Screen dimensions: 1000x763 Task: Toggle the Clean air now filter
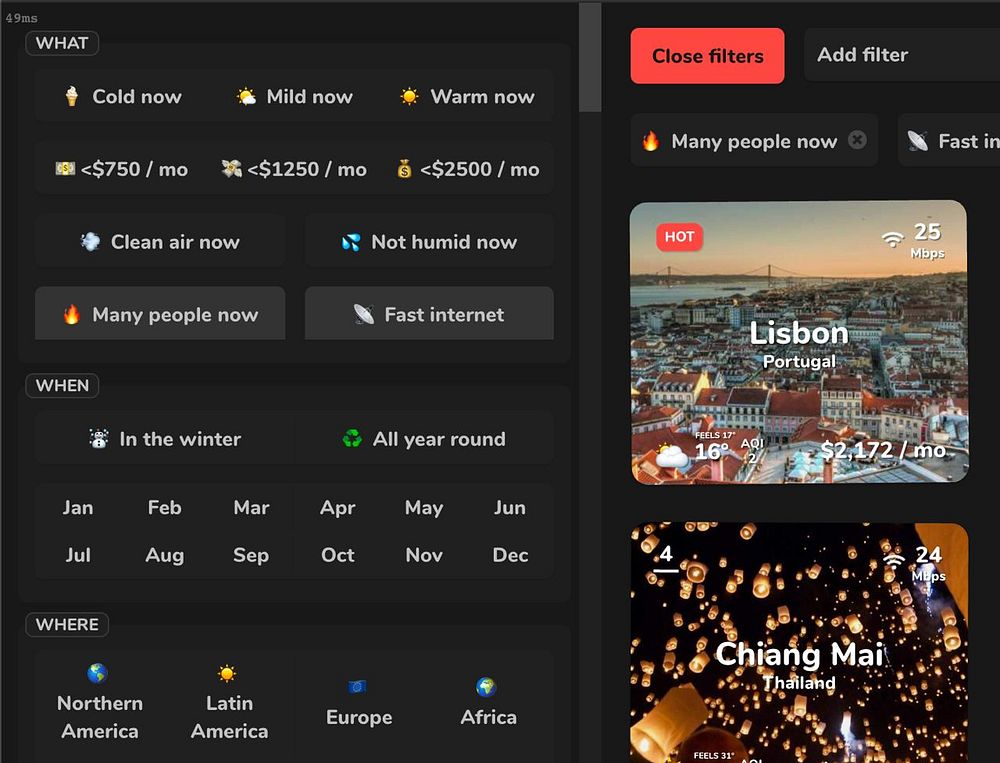tap(160, 242)
